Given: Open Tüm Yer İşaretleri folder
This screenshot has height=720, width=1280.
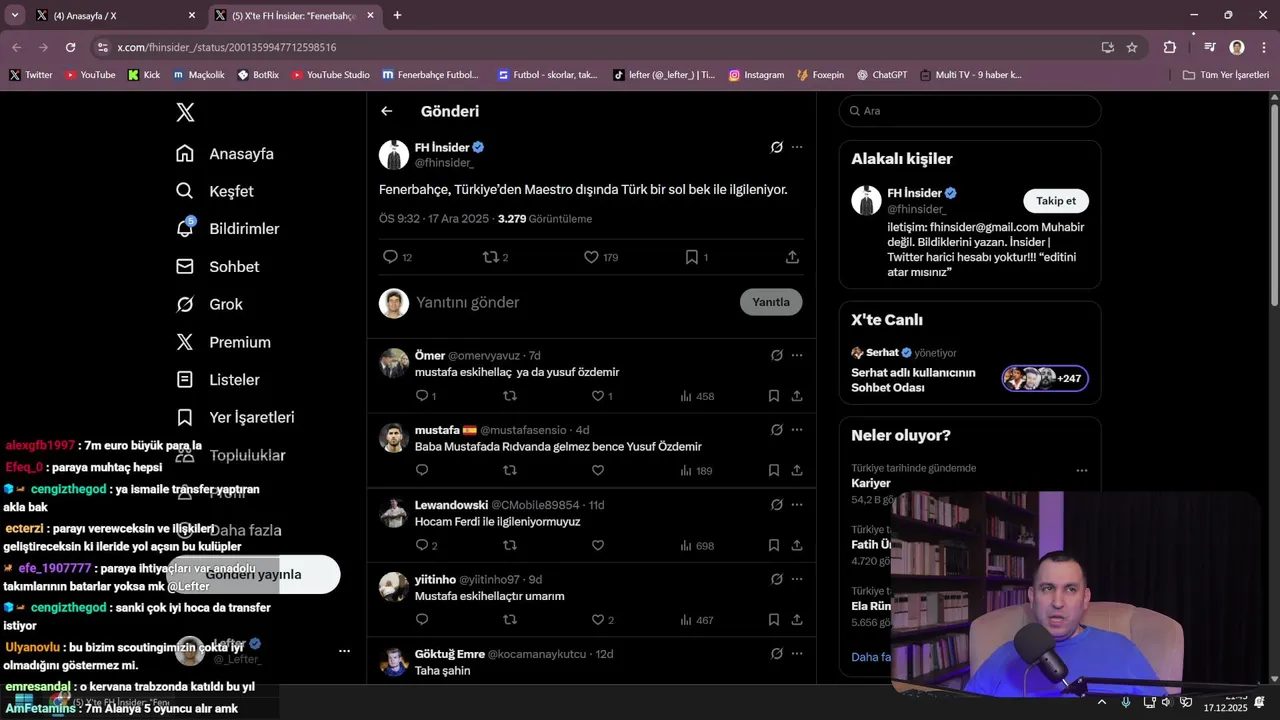Looking at the screenshot, I should click(1225, 75).
